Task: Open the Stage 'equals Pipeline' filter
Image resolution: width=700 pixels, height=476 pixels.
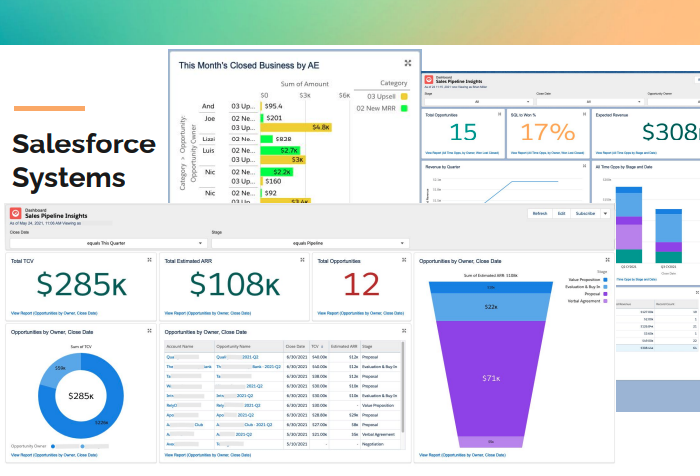Action: point(310,243)
